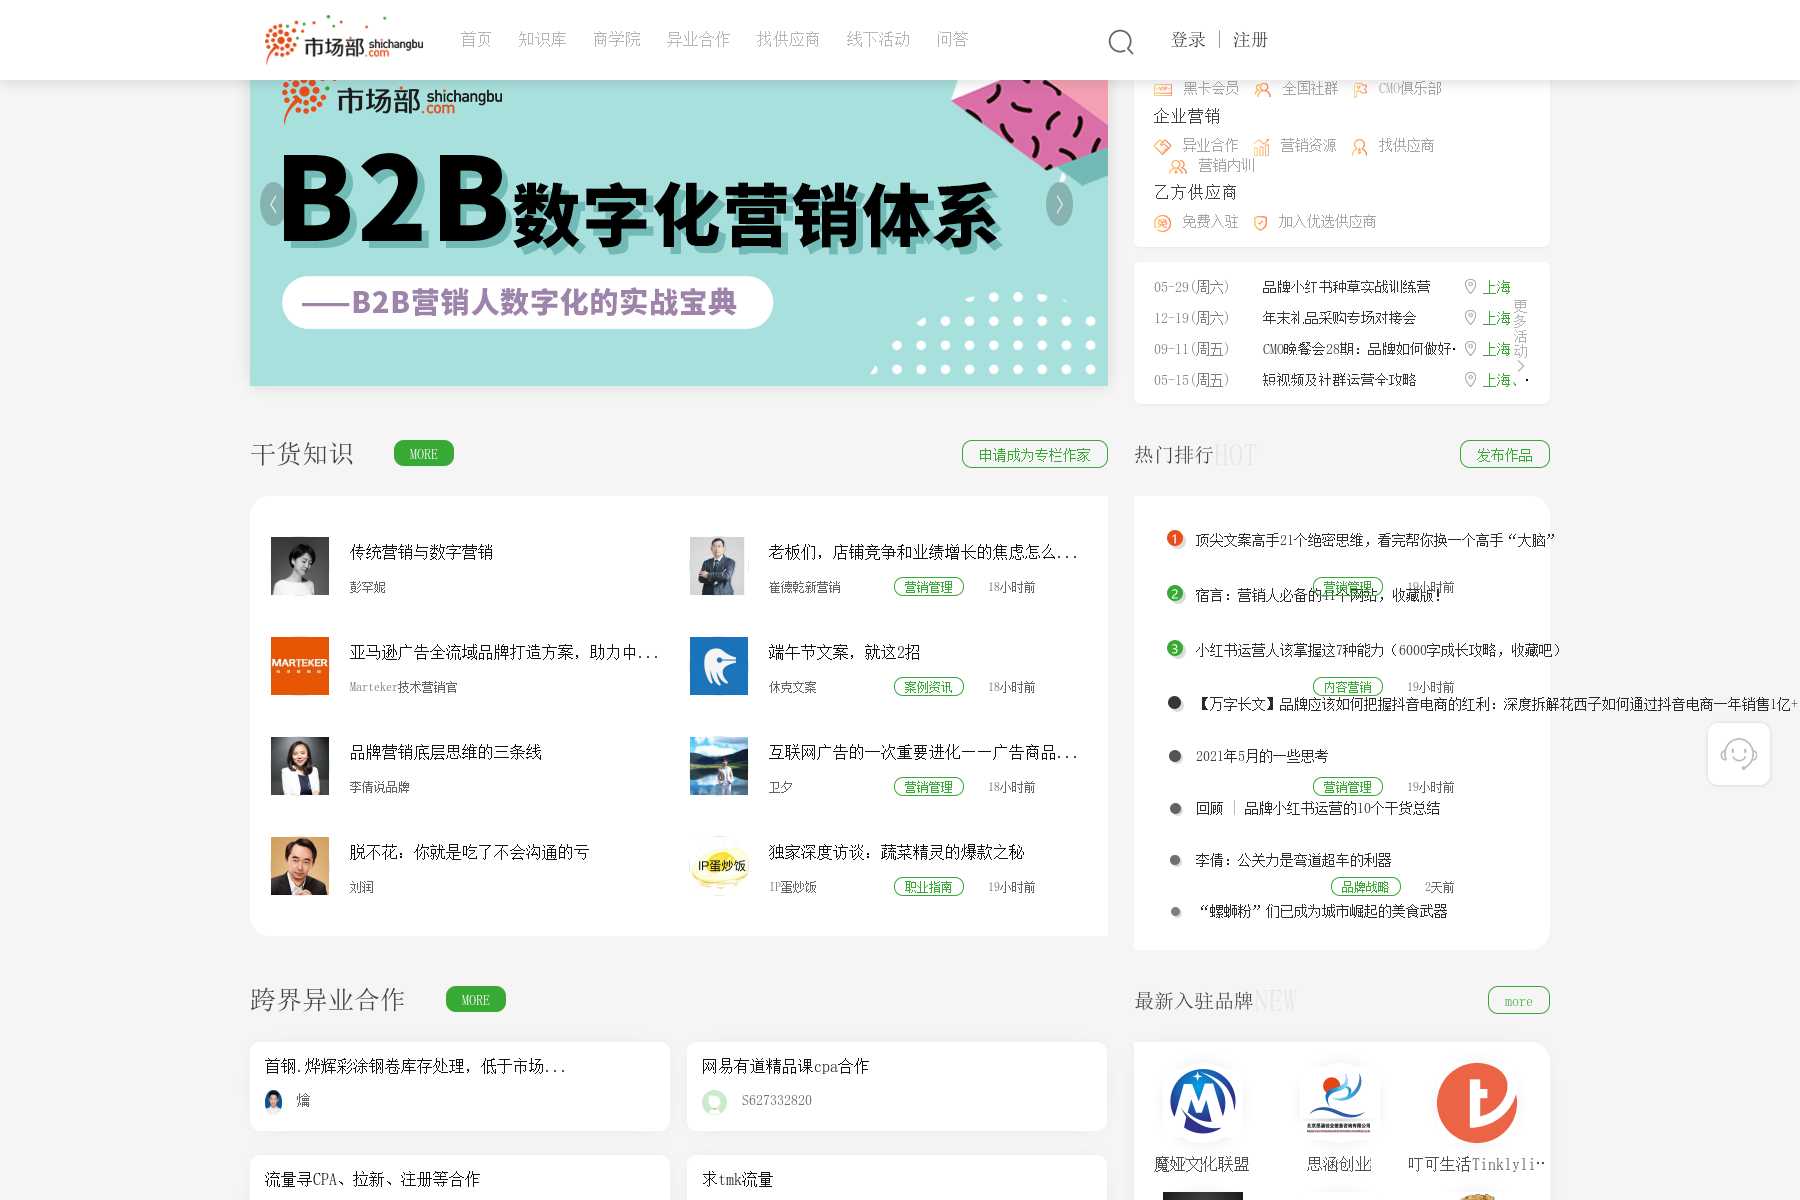The width and height of the screenshot is (1800, 1200).
Task: Open 知识库 navigation item
Action: 542,40
